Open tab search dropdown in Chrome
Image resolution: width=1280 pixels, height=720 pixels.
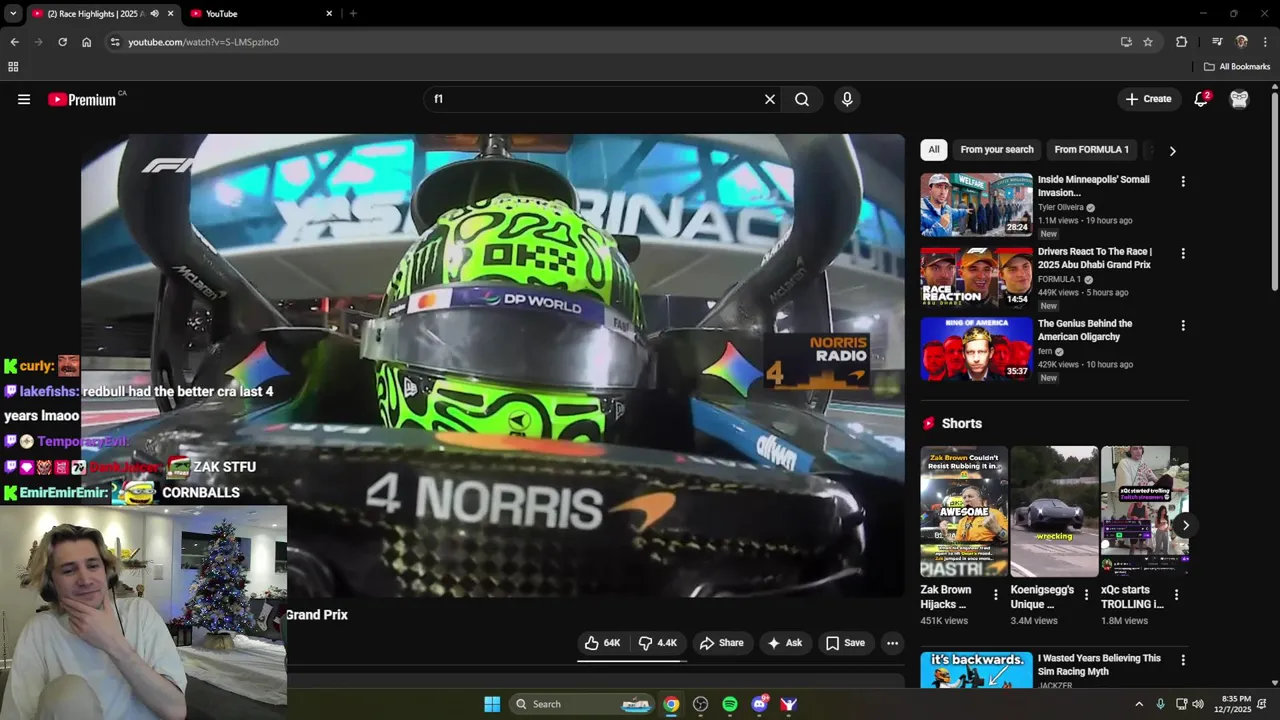coord(12,14)
